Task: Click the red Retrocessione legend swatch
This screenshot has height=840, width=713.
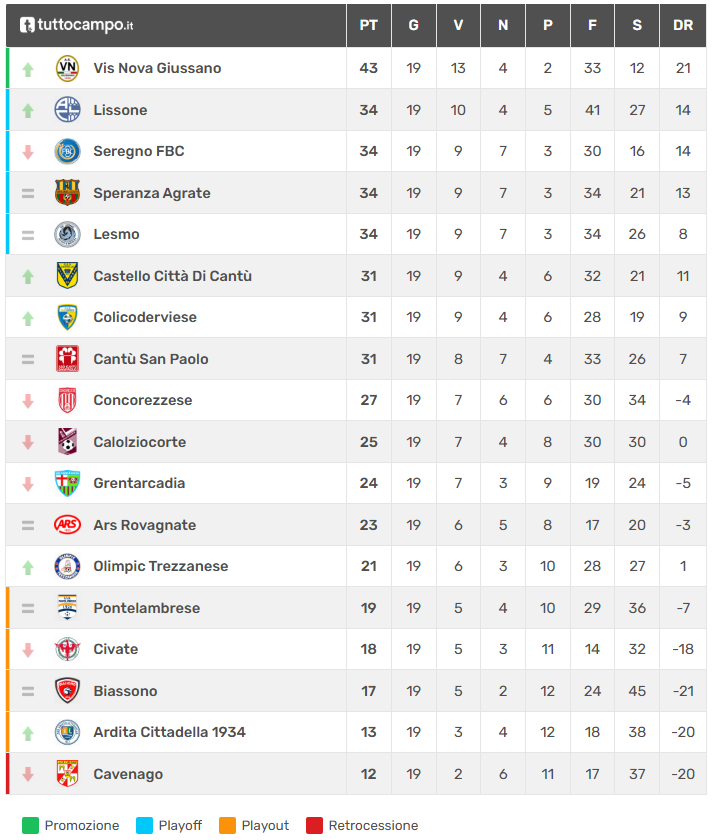Action: pyautogui.click(x=314, y=826)
